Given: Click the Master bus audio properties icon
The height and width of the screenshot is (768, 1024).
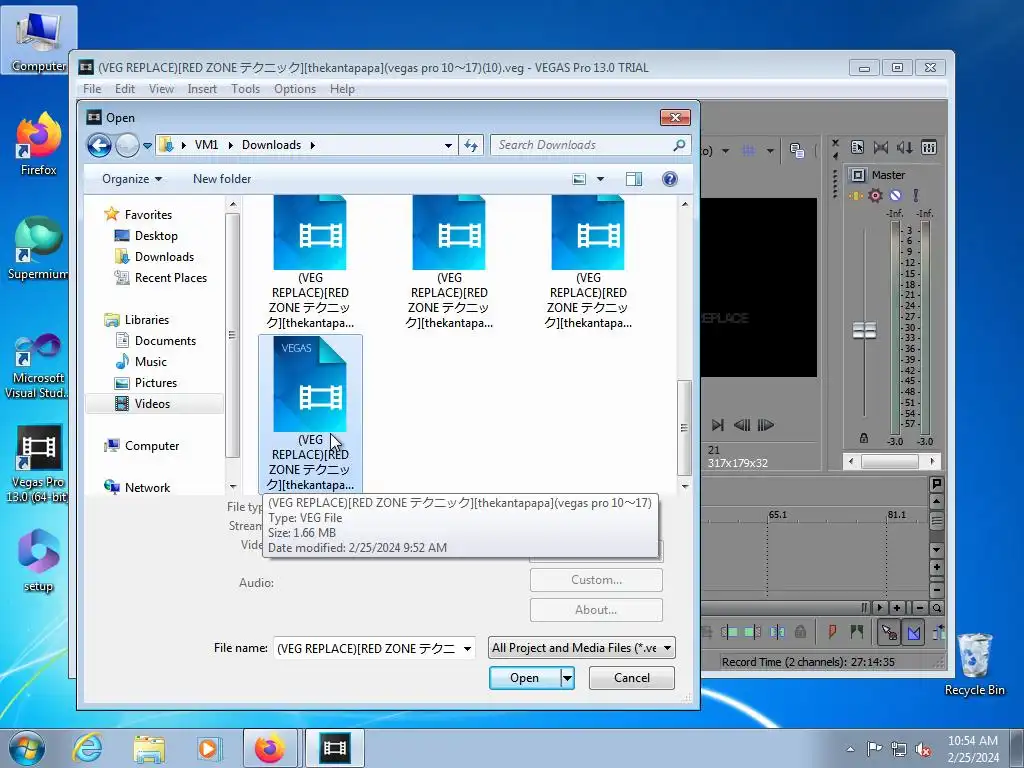Looking at the screenshot, I should point(857,148).
